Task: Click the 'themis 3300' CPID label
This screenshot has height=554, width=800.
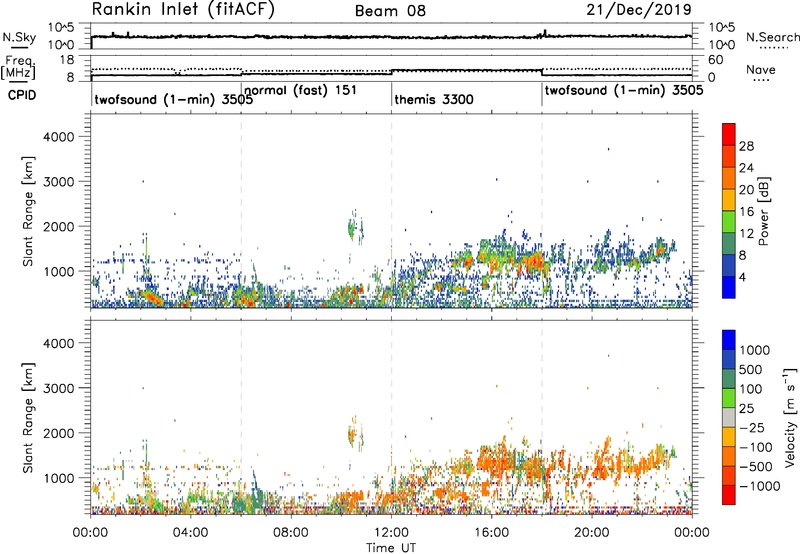Action: pos(434,99)
